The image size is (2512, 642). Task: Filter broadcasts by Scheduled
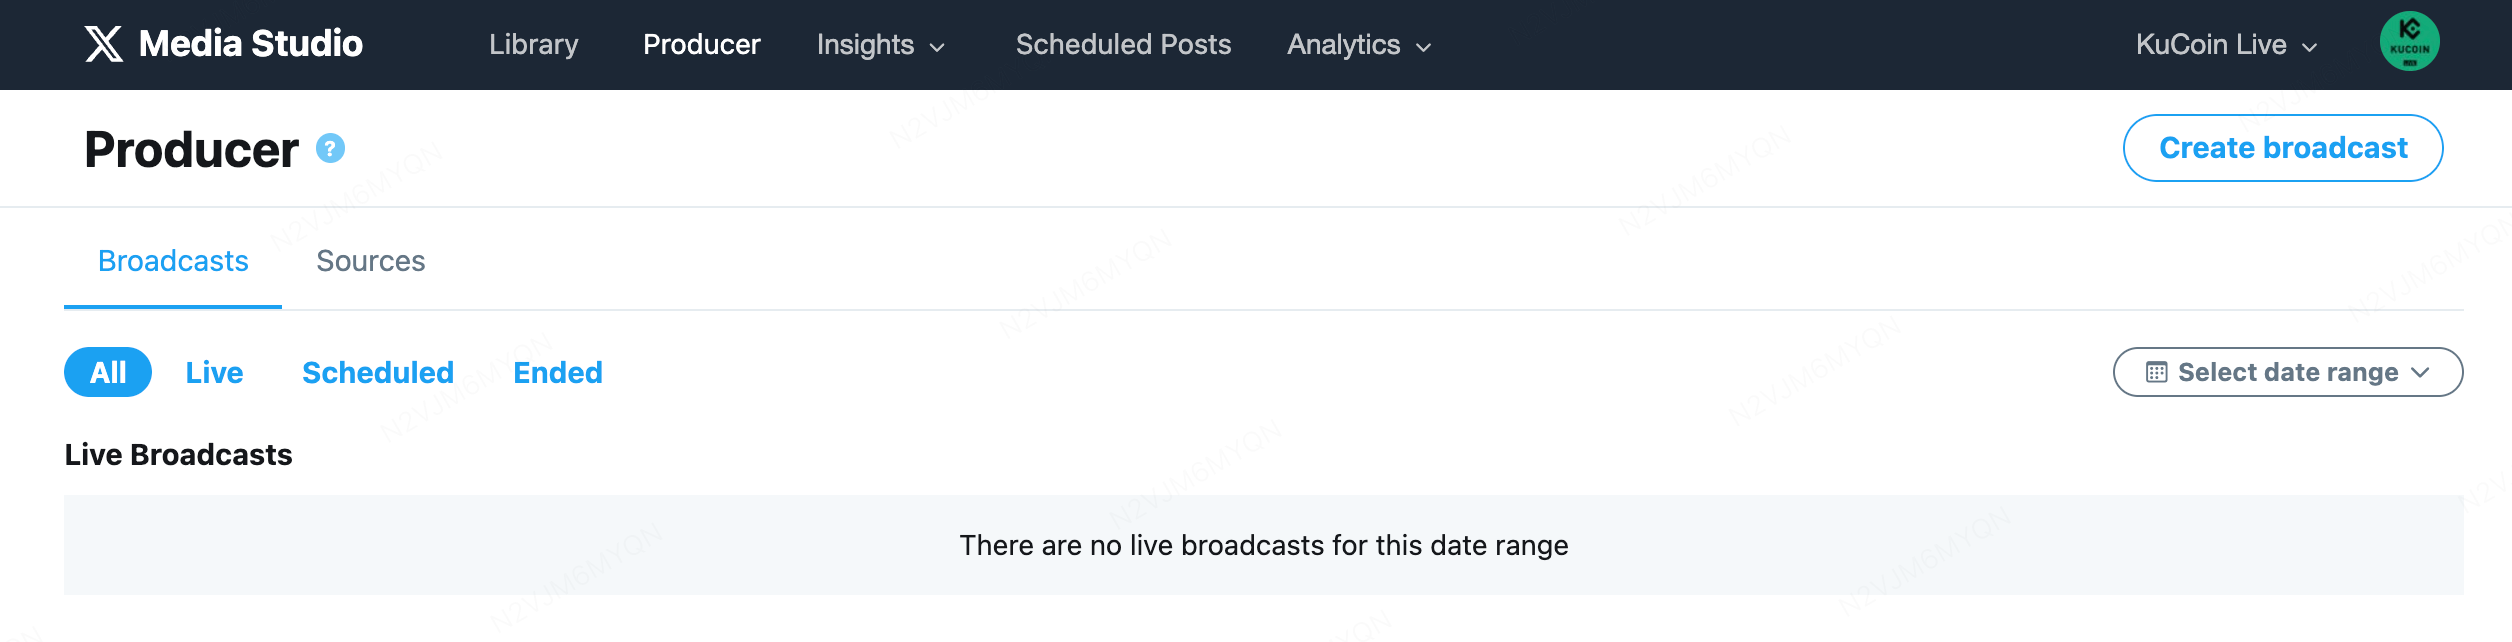378,373
